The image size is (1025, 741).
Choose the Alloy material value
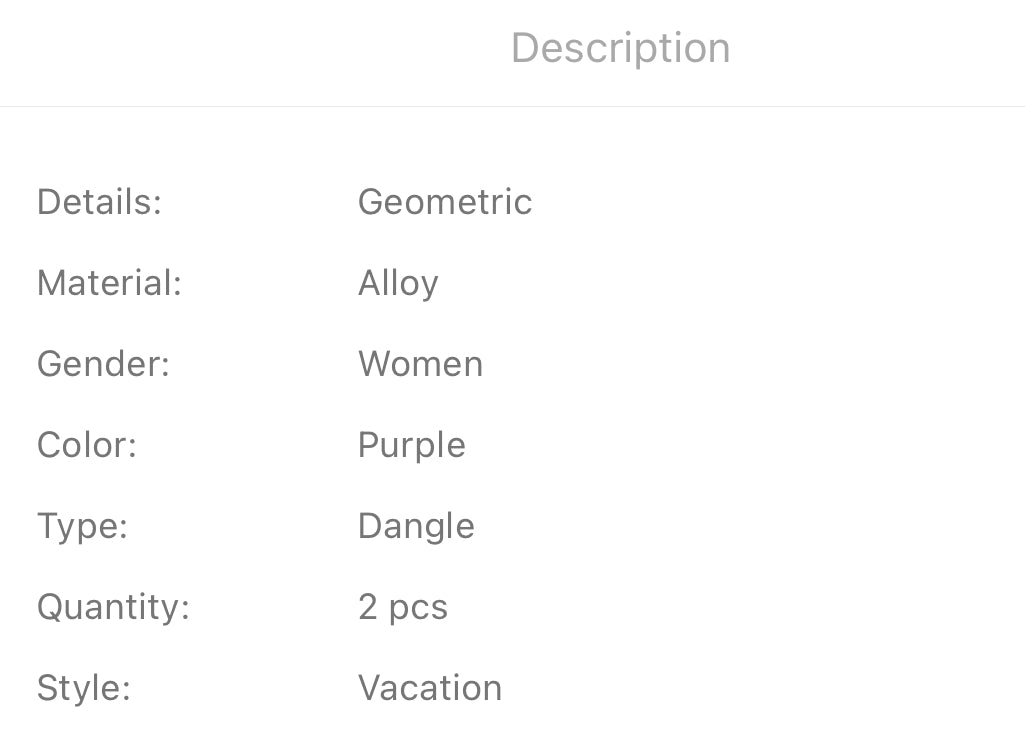click(398, 284)
